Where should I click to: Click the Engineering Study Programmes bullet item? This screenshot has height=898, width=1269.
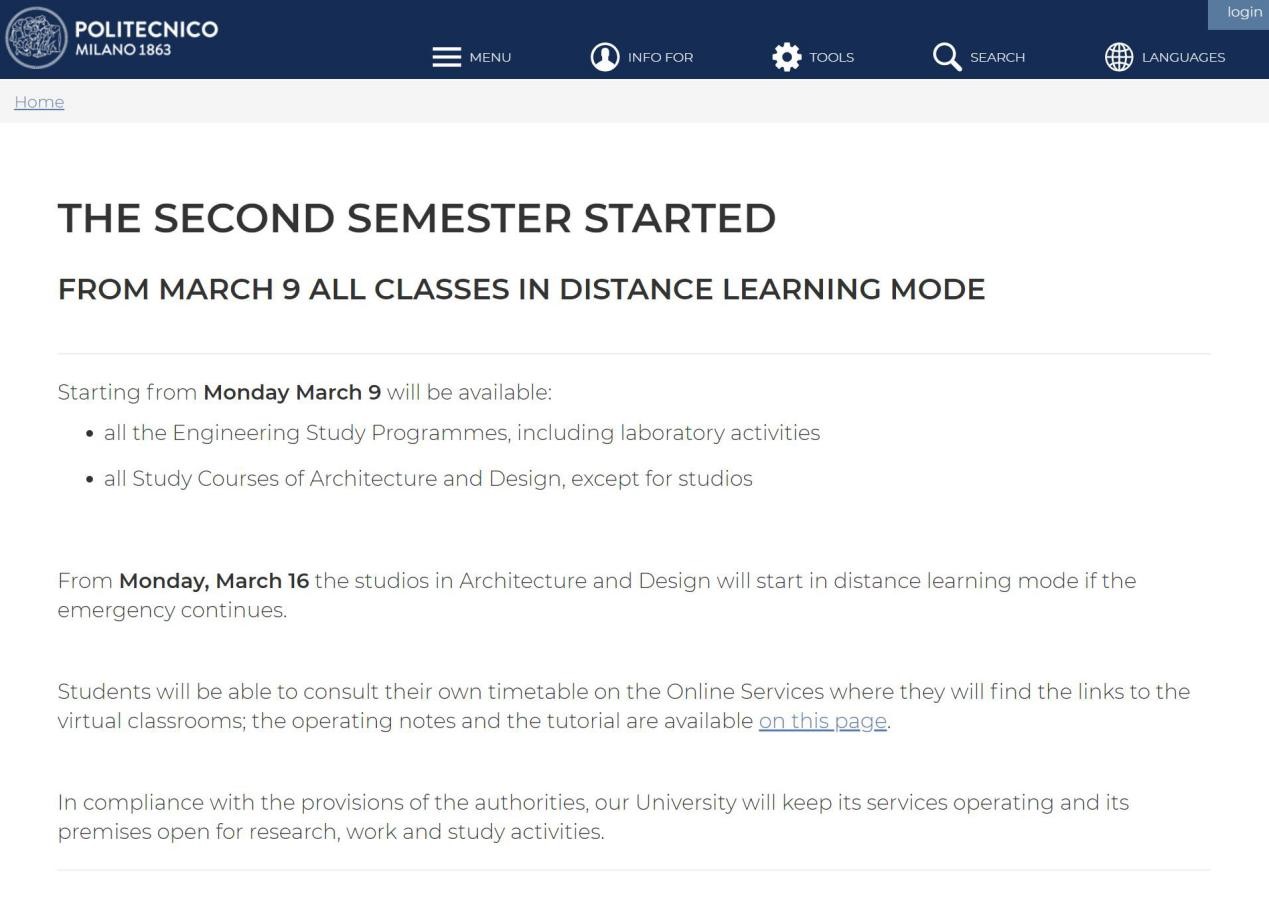tap(461, 433)
